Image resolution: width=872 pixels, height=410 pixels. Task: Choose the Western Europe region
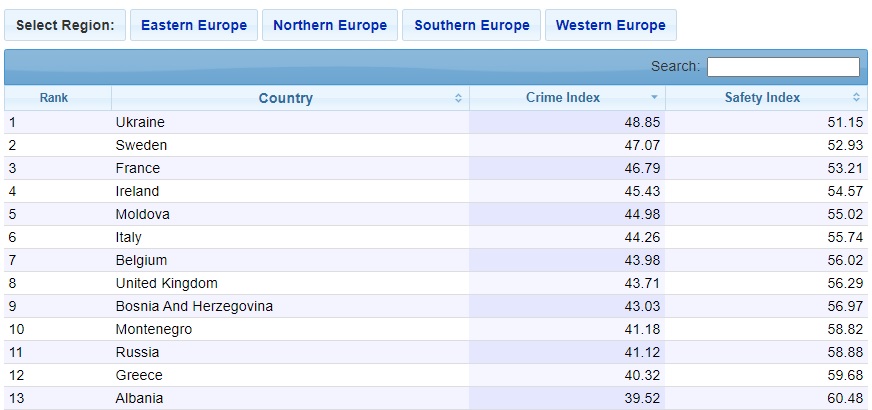coord(611,25)
